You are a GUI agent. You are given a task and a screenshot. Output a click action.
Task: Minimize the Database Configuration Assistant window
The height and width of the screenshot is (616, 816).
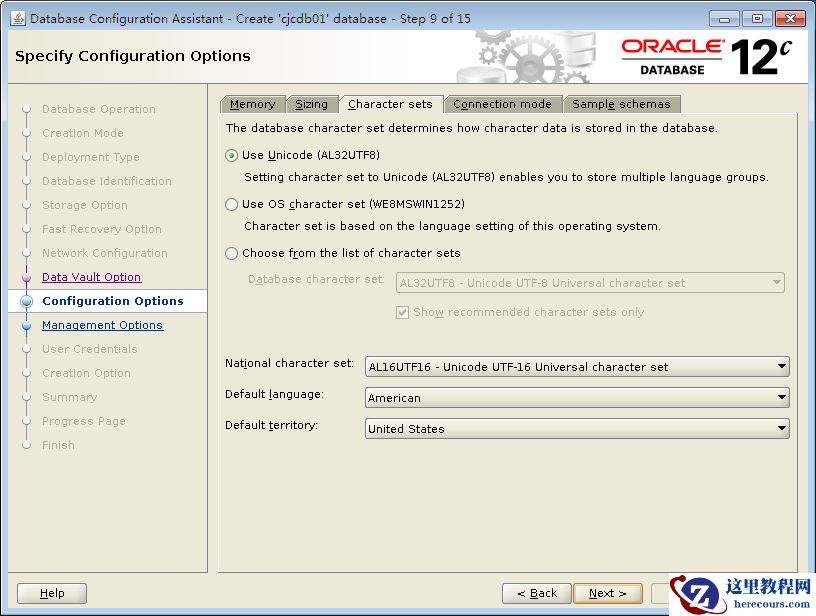(724, 19)
